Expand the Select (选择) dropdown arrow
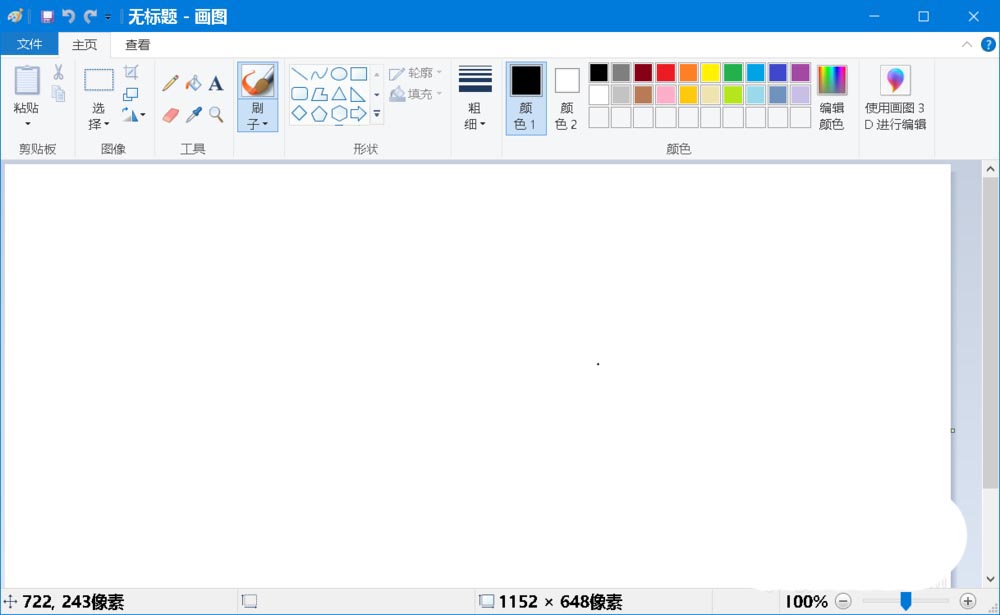The height and width of the screenshot is (615, 1000). click(x=107, y=124)
